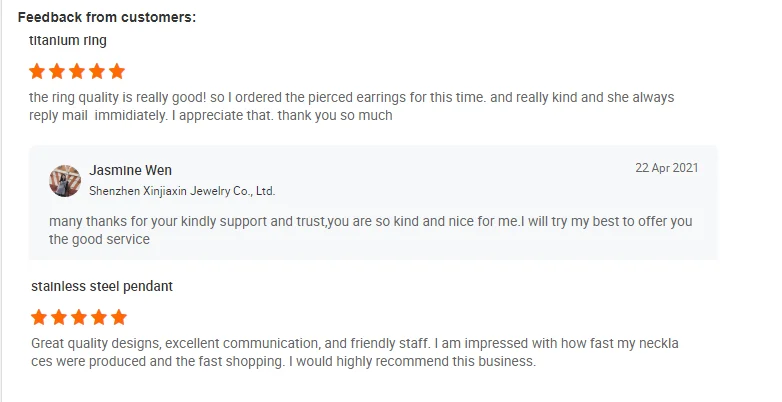Click fourth star of stainless steel pendant rating
This screenshot has width=782, height=402.
coord(99,318)
